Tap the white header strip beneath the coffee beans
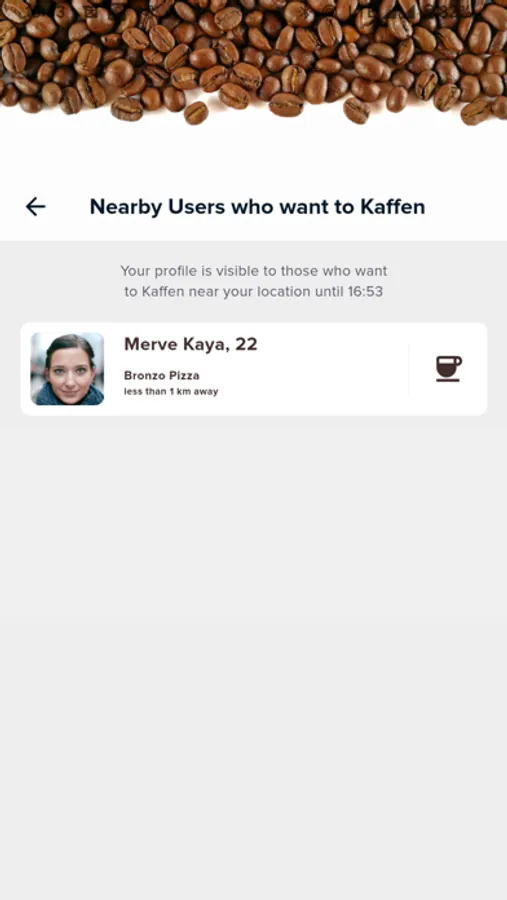The height and width of the screenshot is (900, 507). coord(253,155)
